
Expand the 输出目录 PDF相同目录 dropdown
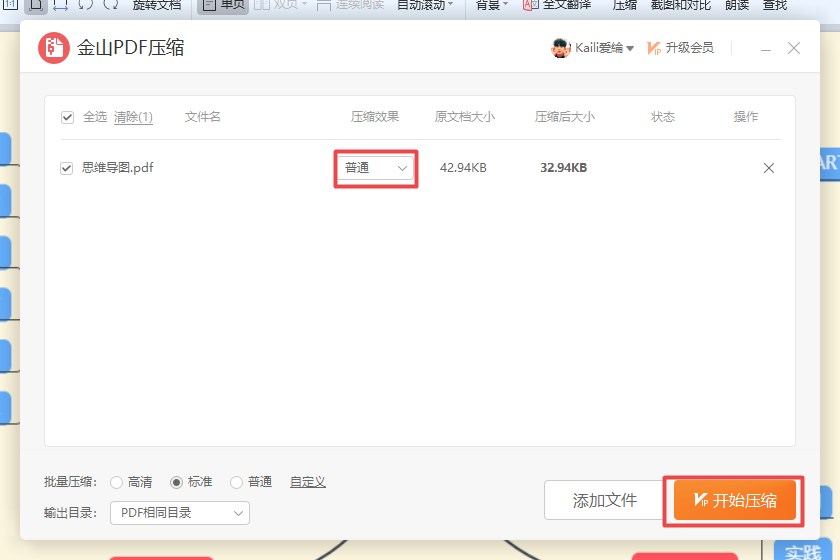[179, 513]
